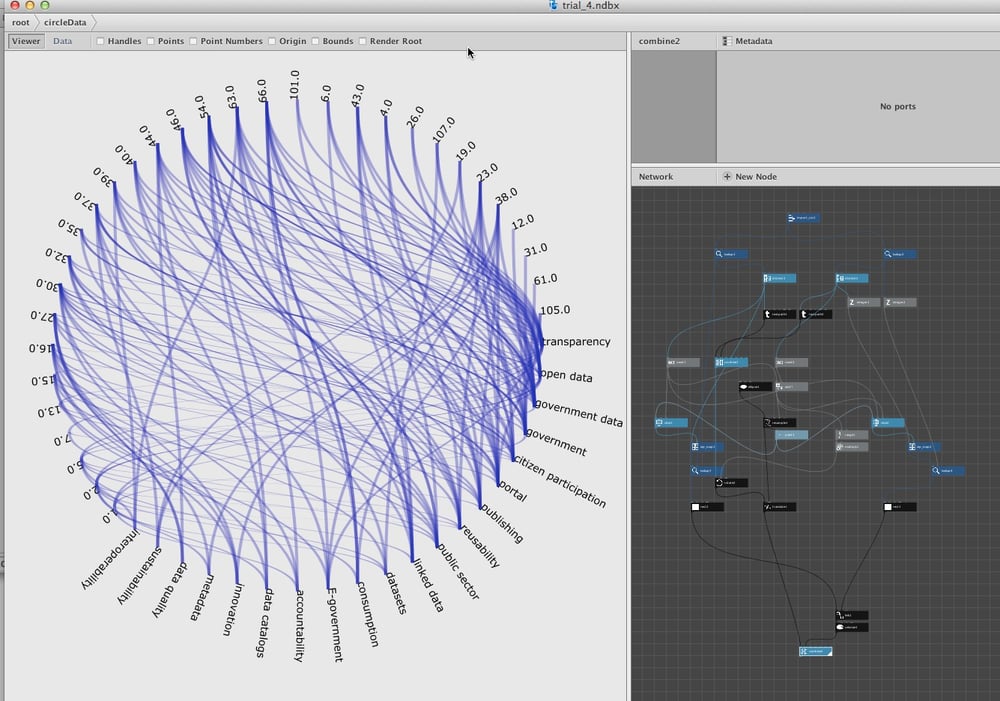
Task: Select the rect2 node with white square
Action: (707, 507)
